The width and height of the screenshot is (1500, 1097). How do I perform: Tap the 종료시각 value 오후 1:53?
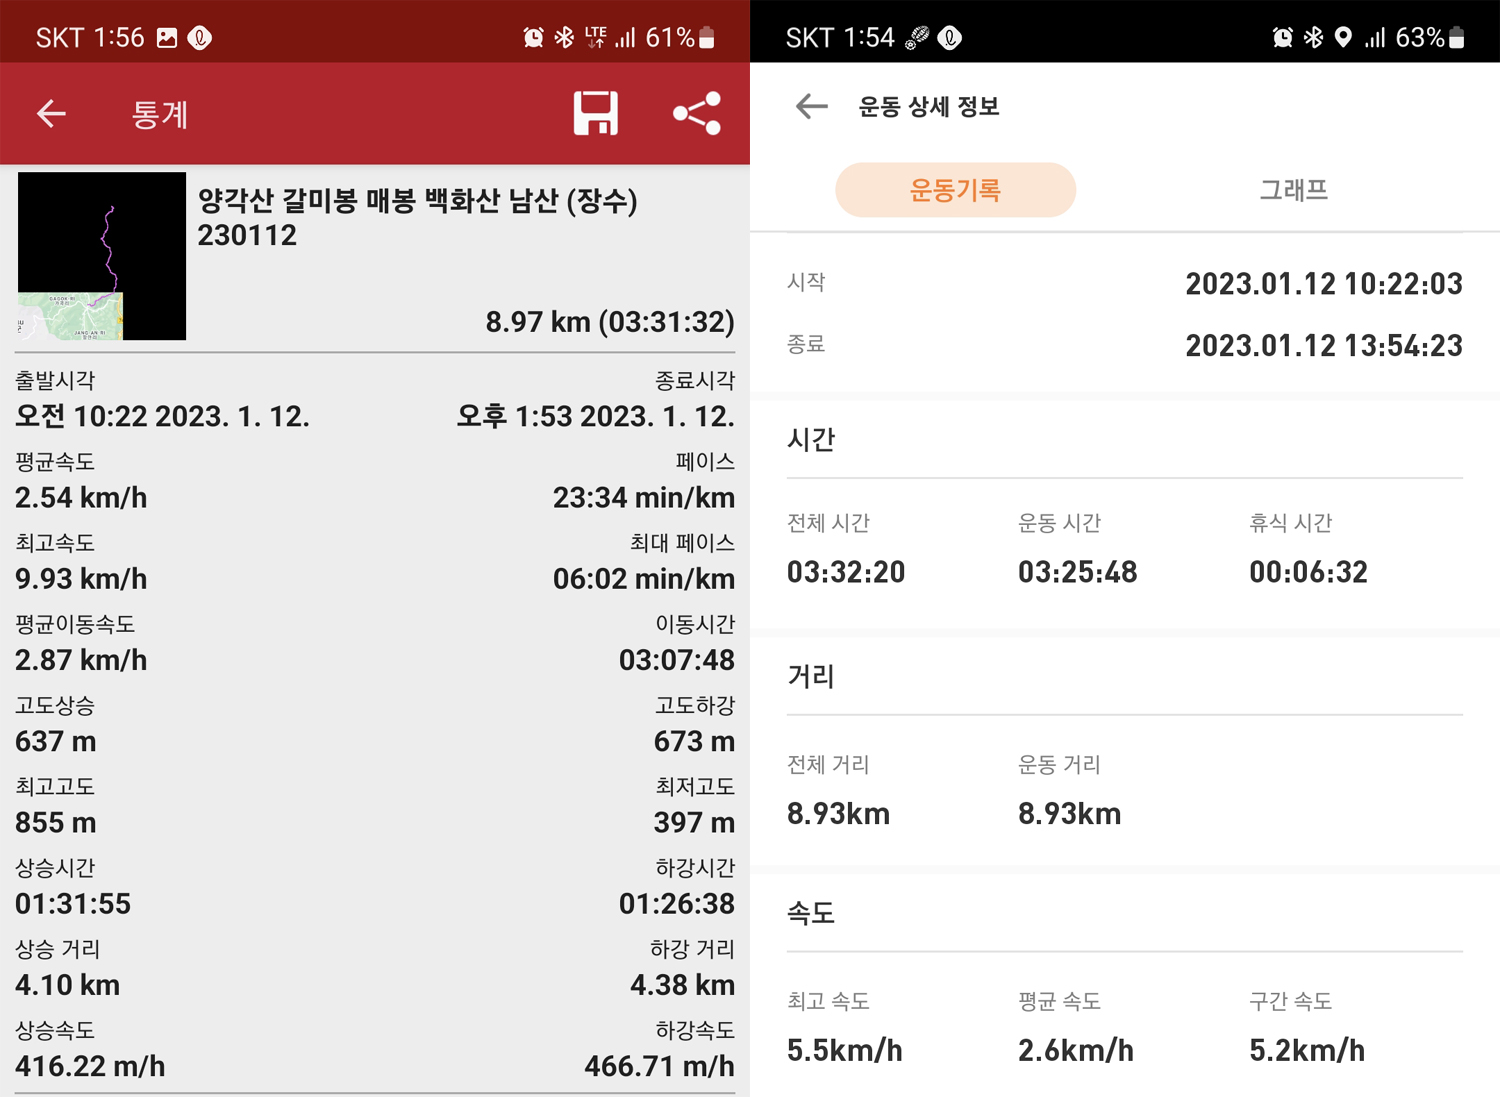pos(596,416)
